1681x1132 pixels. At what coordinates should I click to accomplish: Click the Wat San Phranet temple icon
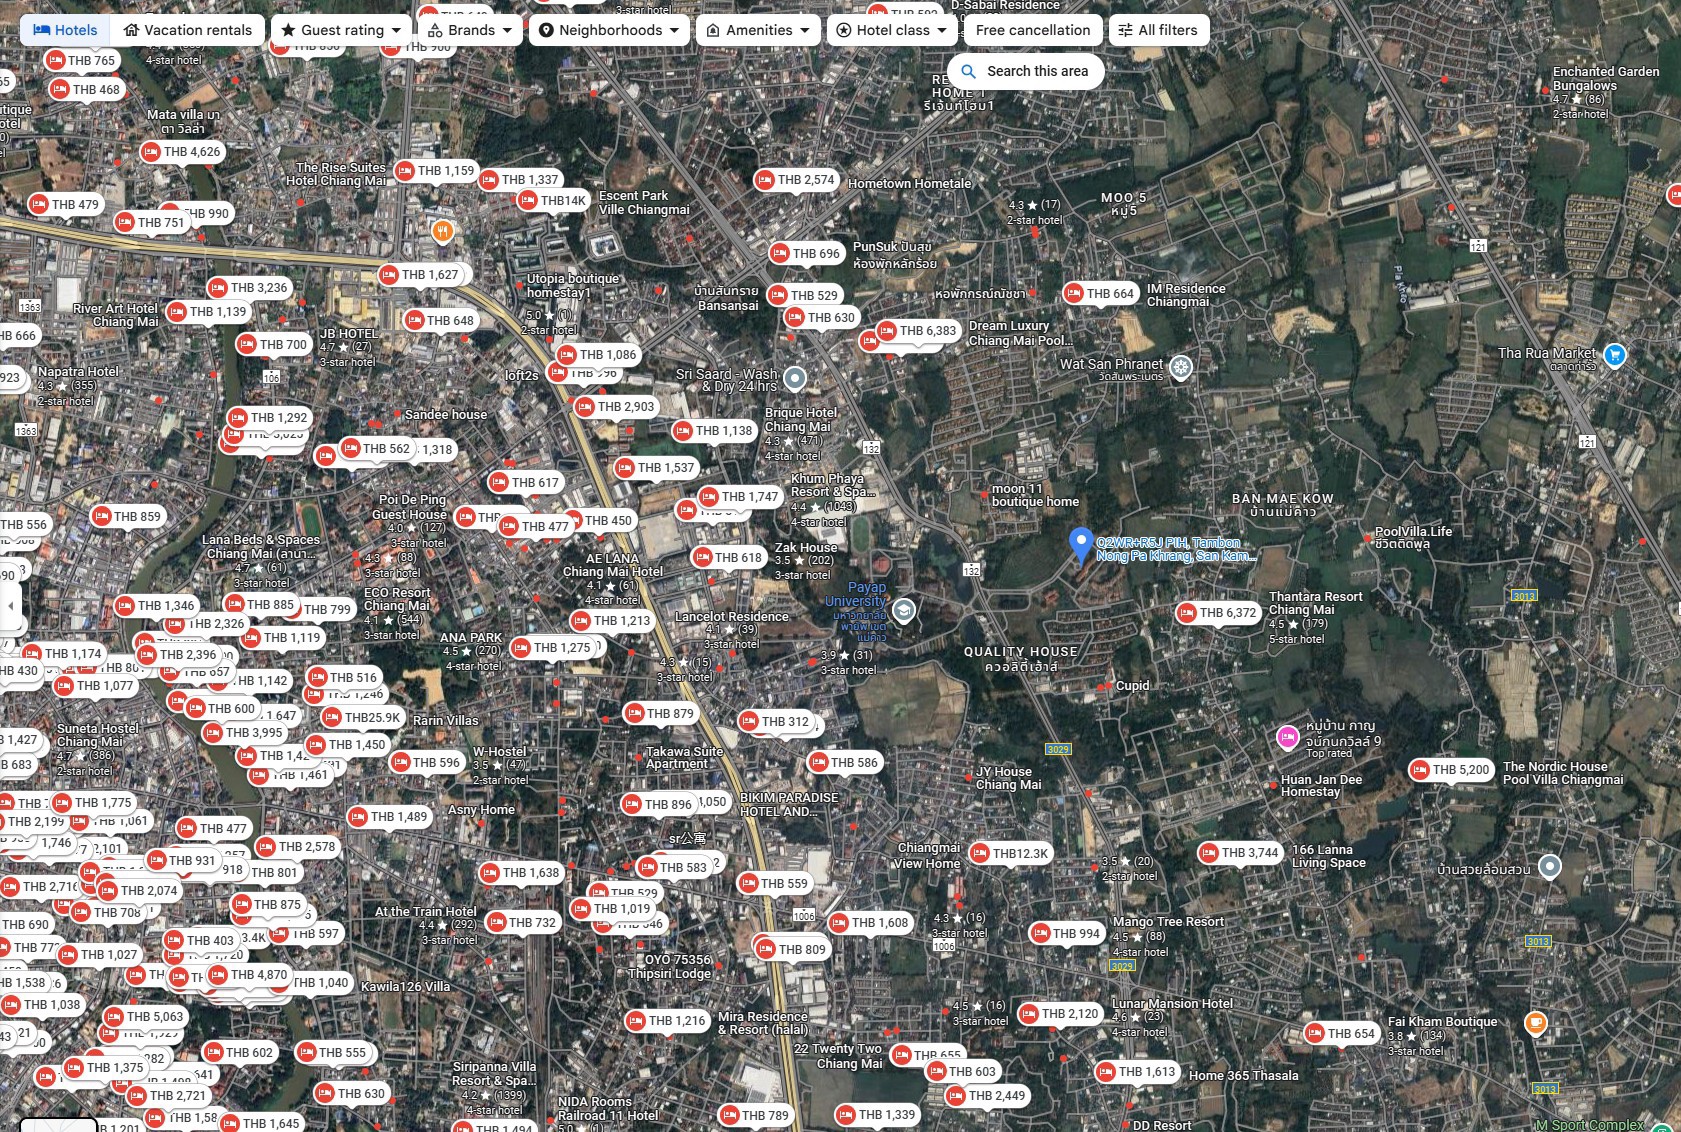tap(1181, 368)
